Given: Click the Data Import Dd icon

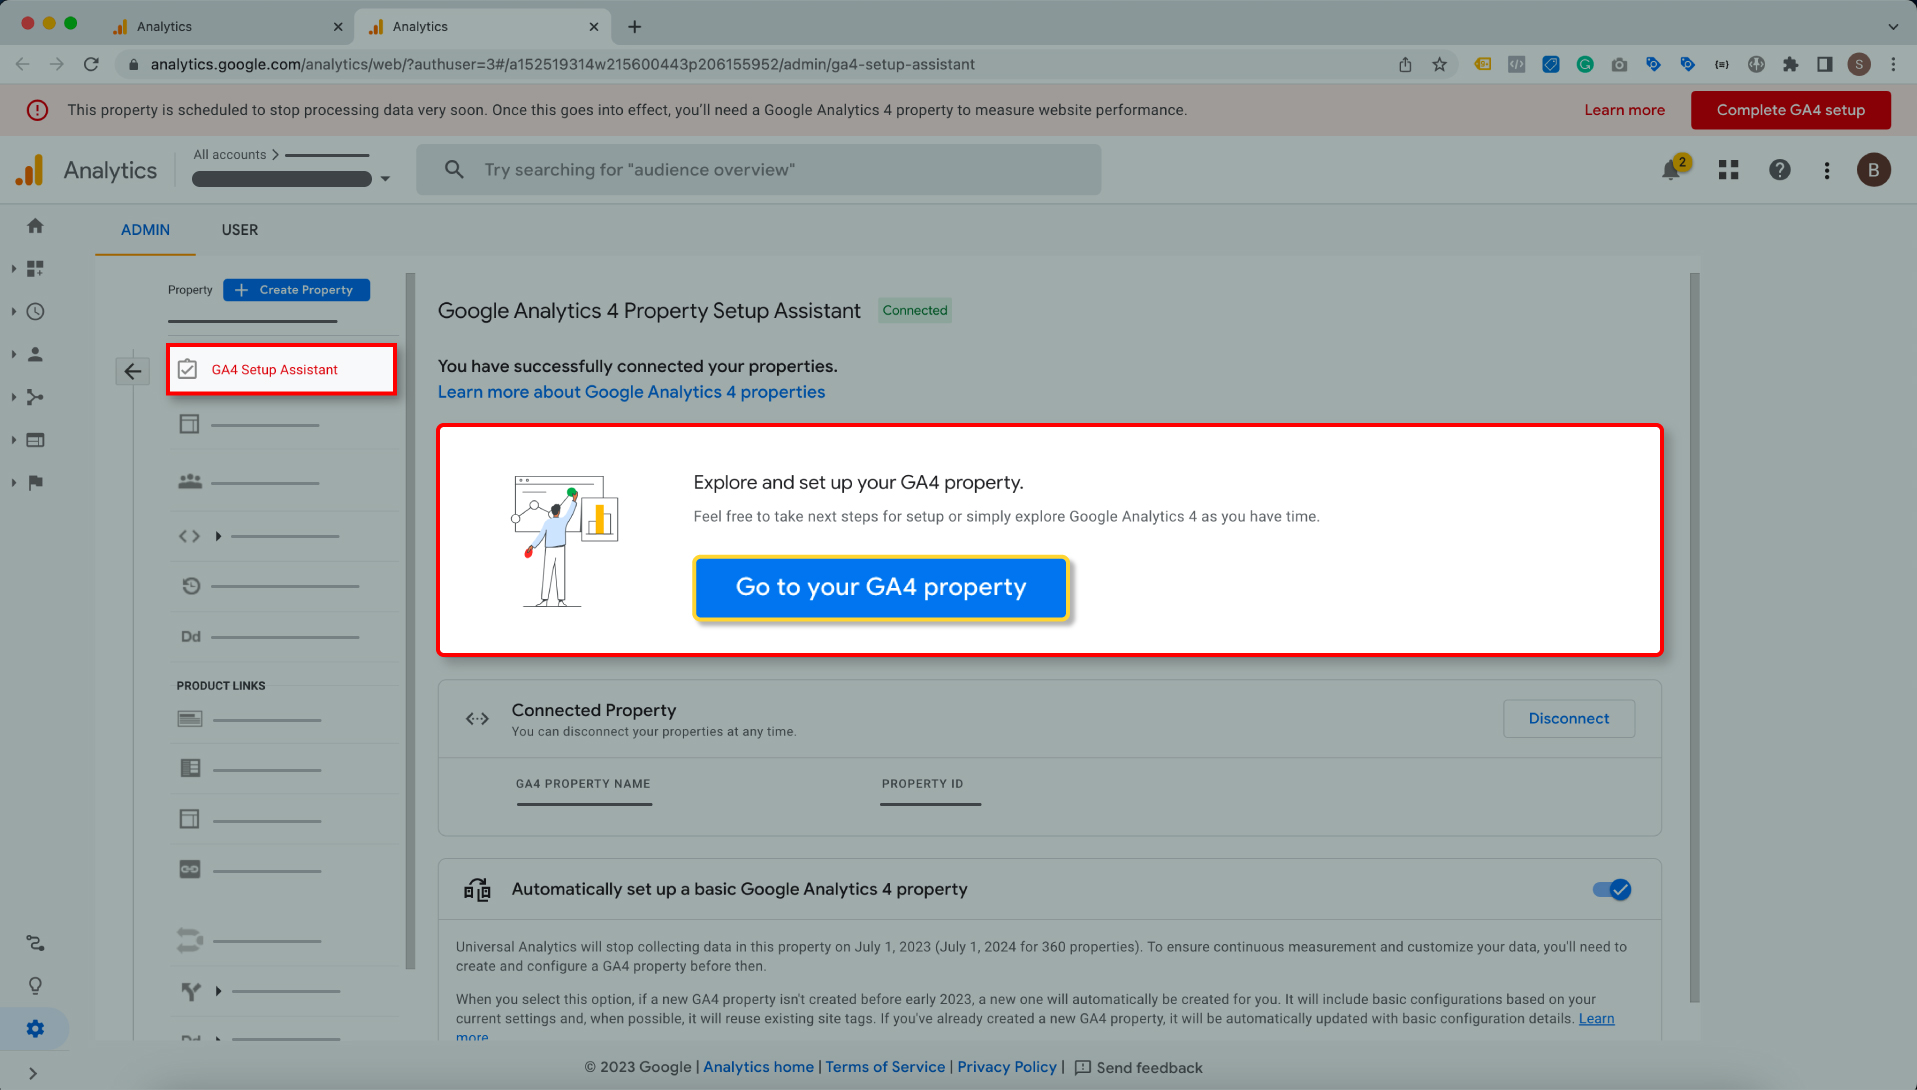Looking at the screenshot, I should coord(190,637).
